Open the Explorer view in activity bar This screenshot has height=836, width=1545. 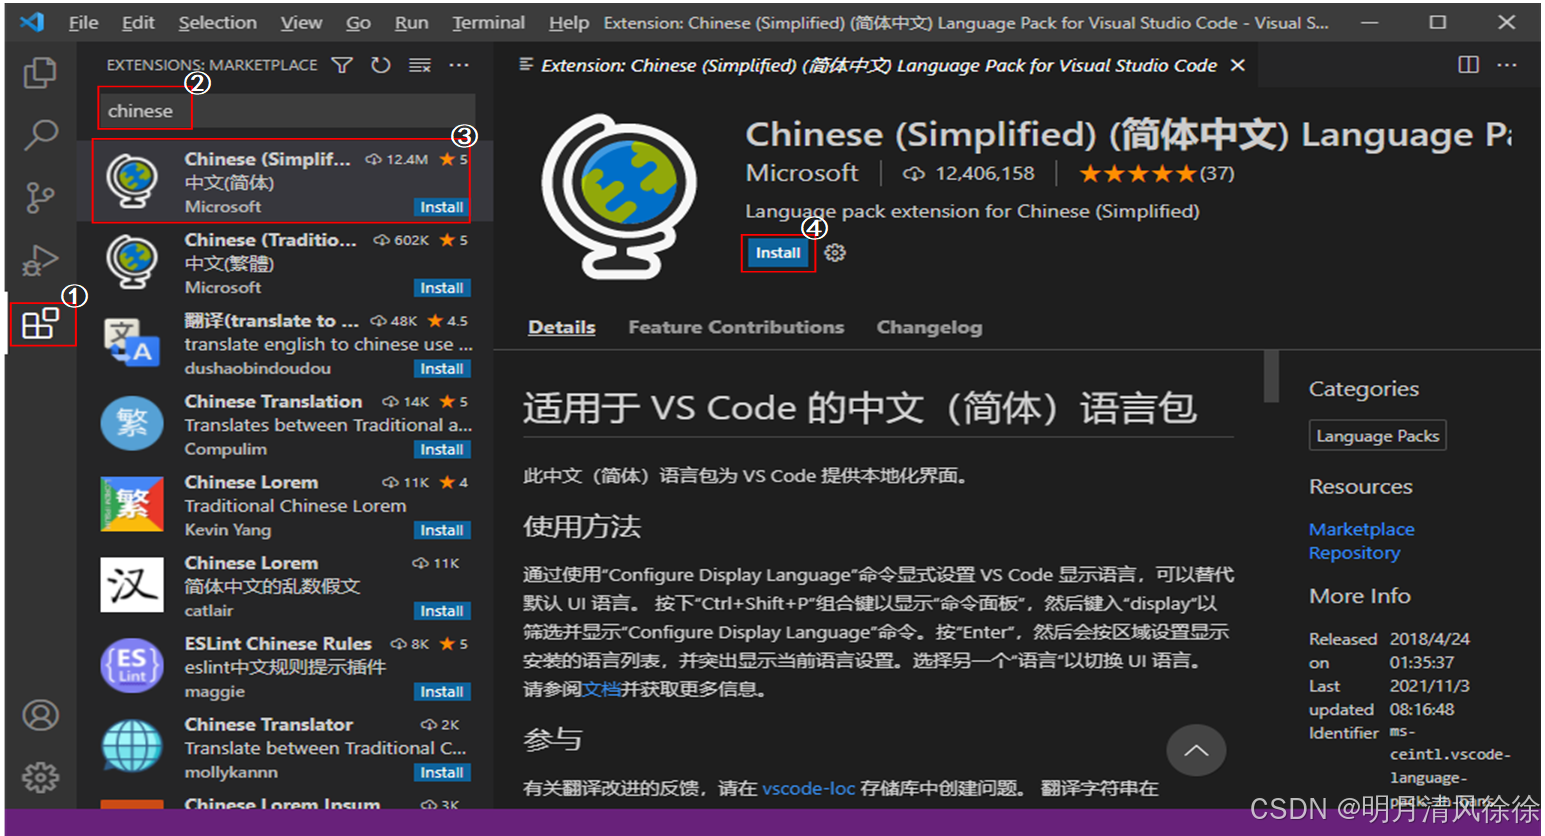coord(40,72)
